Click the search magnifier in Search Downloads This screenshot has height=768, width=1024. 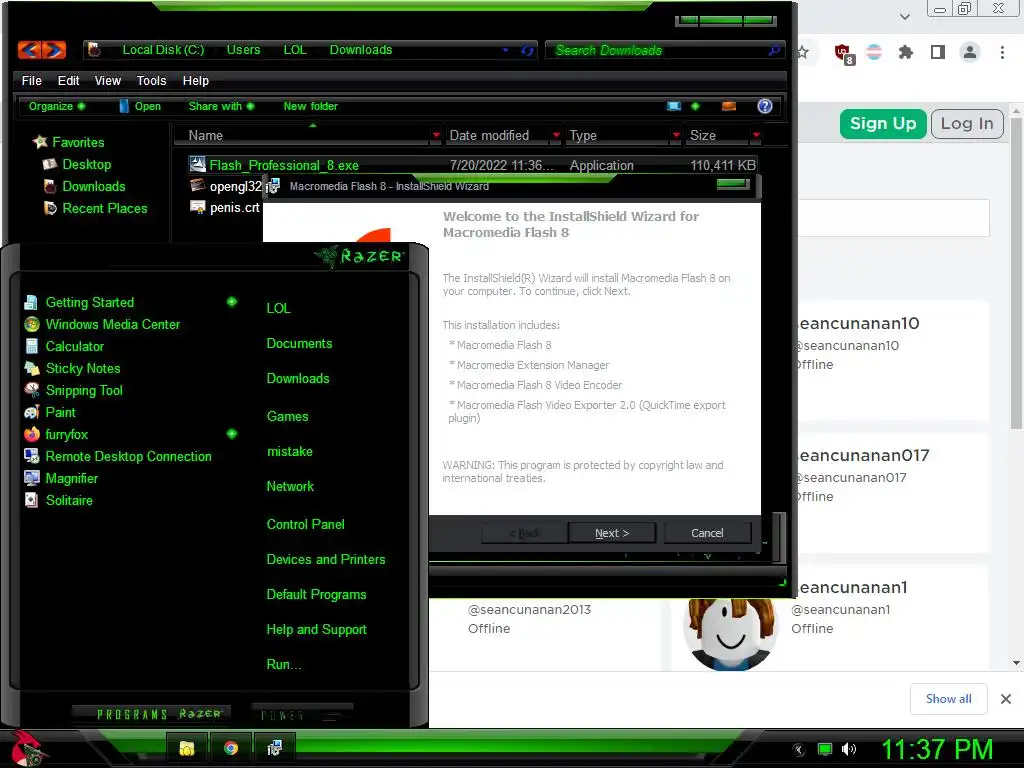(x=774, y=50)
